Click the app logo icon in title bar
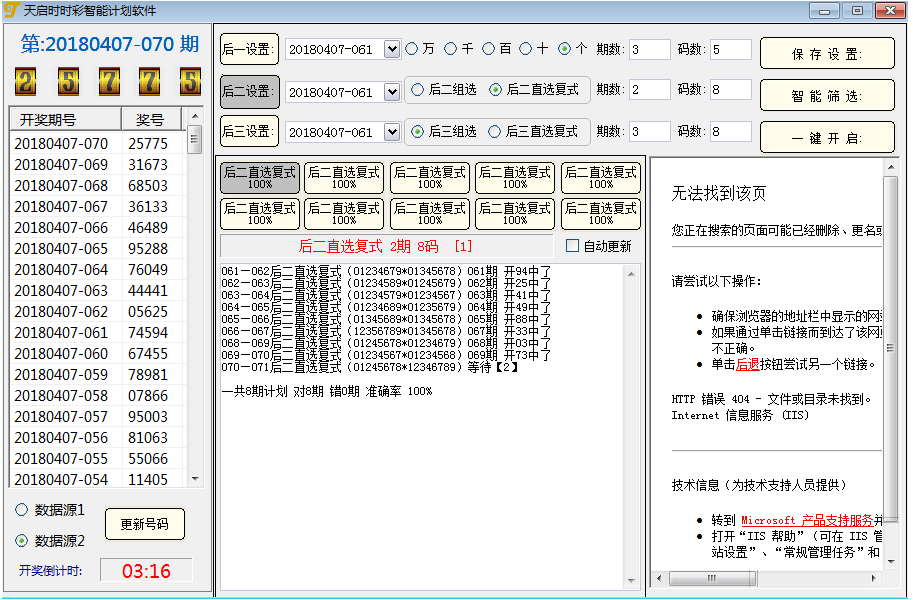Viewport: 913px width, 600px height. [x=11, y=10]
